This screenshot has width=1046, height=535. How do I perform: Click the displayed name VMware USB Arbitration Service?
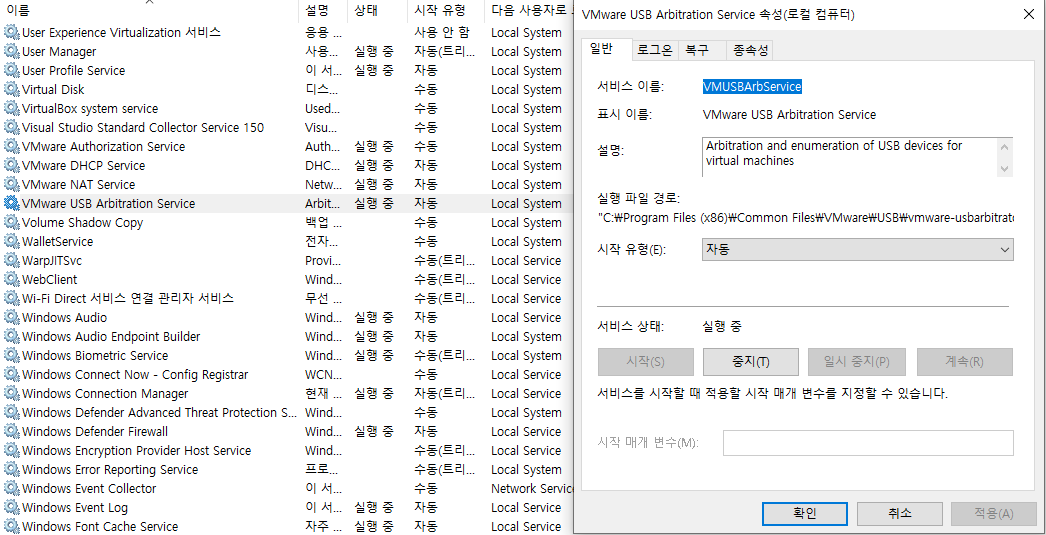pos(790,115)
